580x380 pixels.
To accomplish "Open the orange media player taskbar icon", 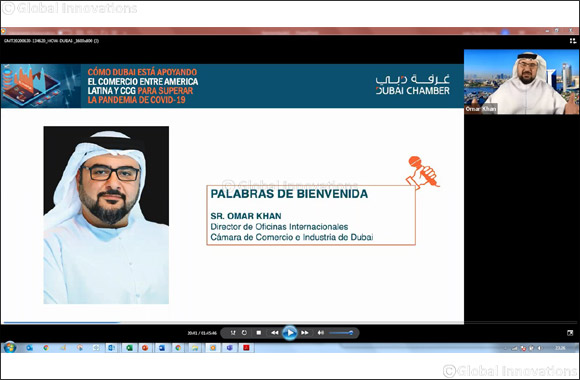I will tap(213, 348).
